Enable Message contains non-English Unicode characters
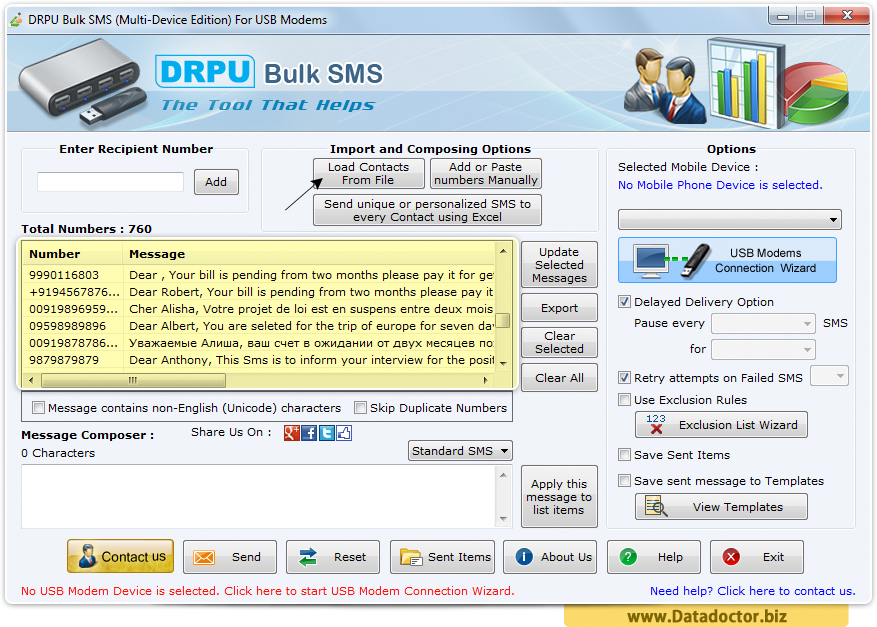 pyautogui.click(x=39, y=408)
